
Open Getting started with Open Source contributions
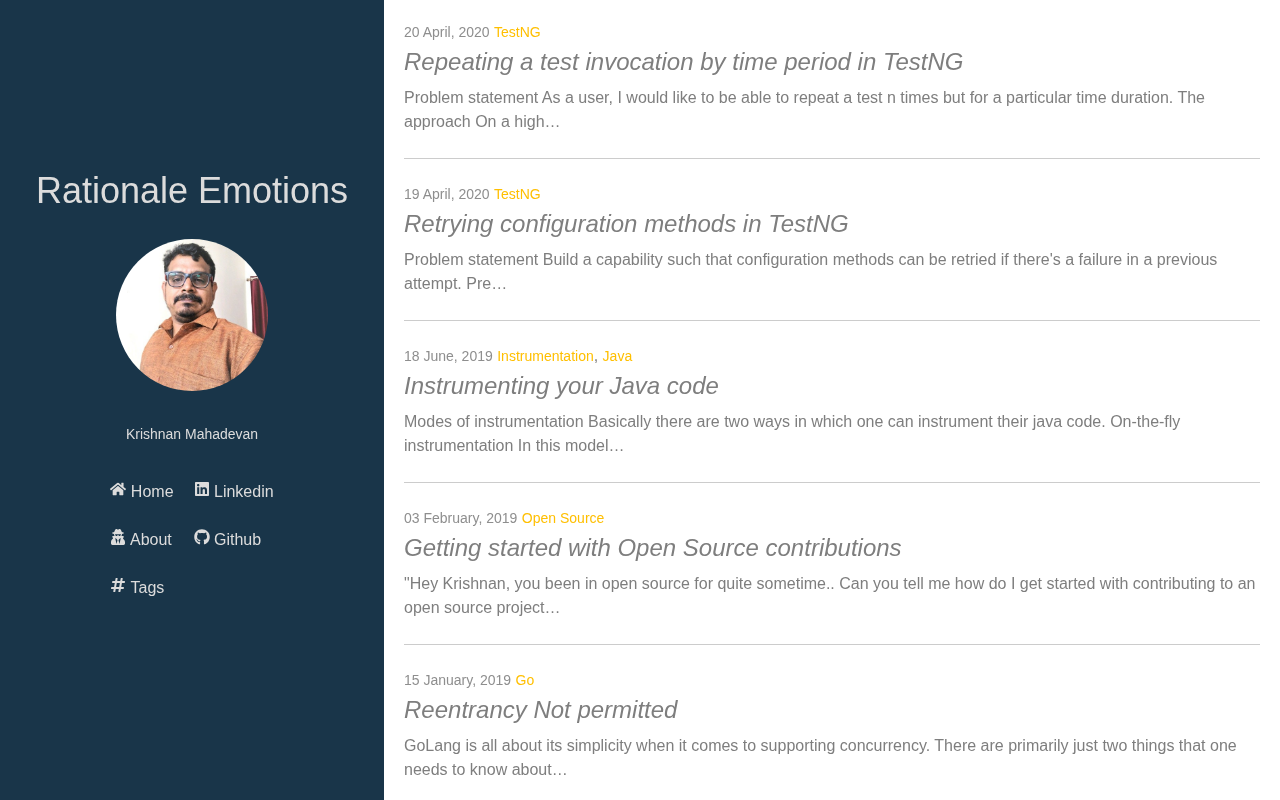click(x=652, y=548)
